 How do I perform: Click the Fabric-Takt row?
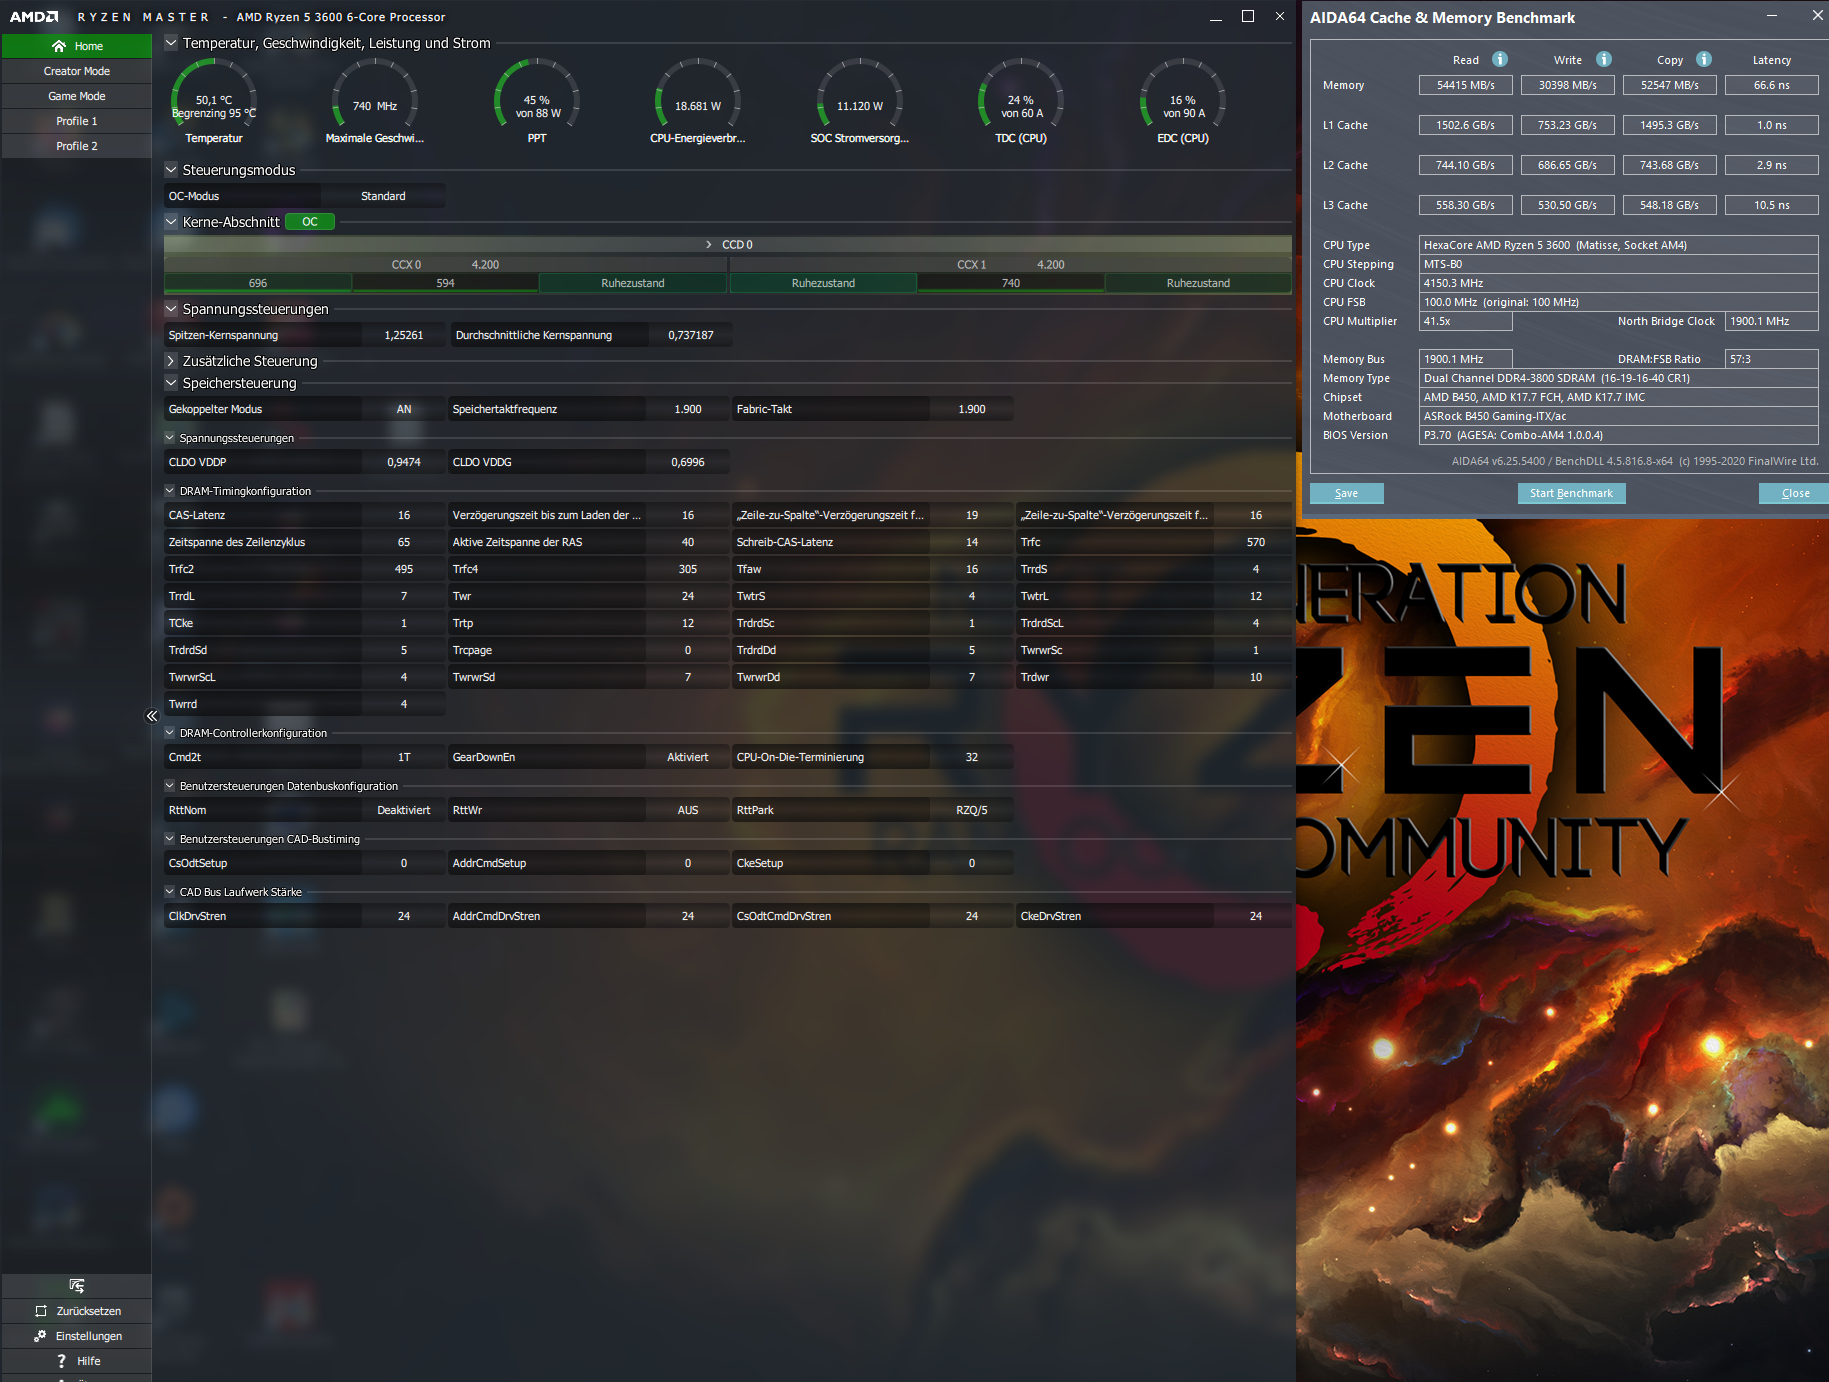873,409
